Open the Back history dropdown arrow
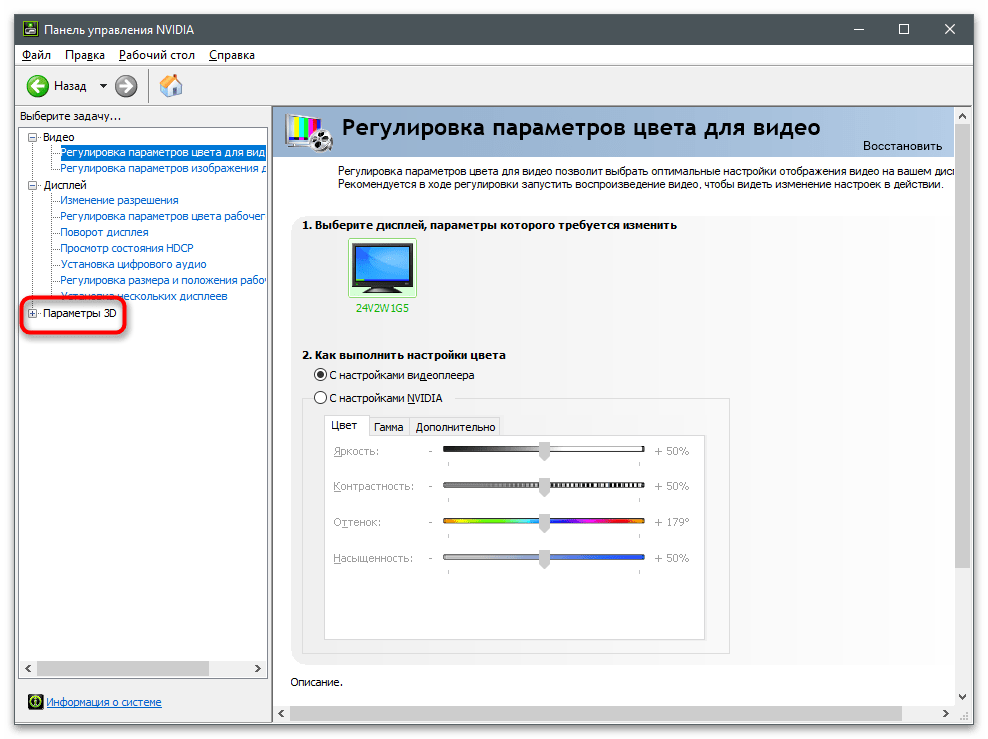Screen dimensions: 988x739 pyautogui.click(x=103, y=86)
